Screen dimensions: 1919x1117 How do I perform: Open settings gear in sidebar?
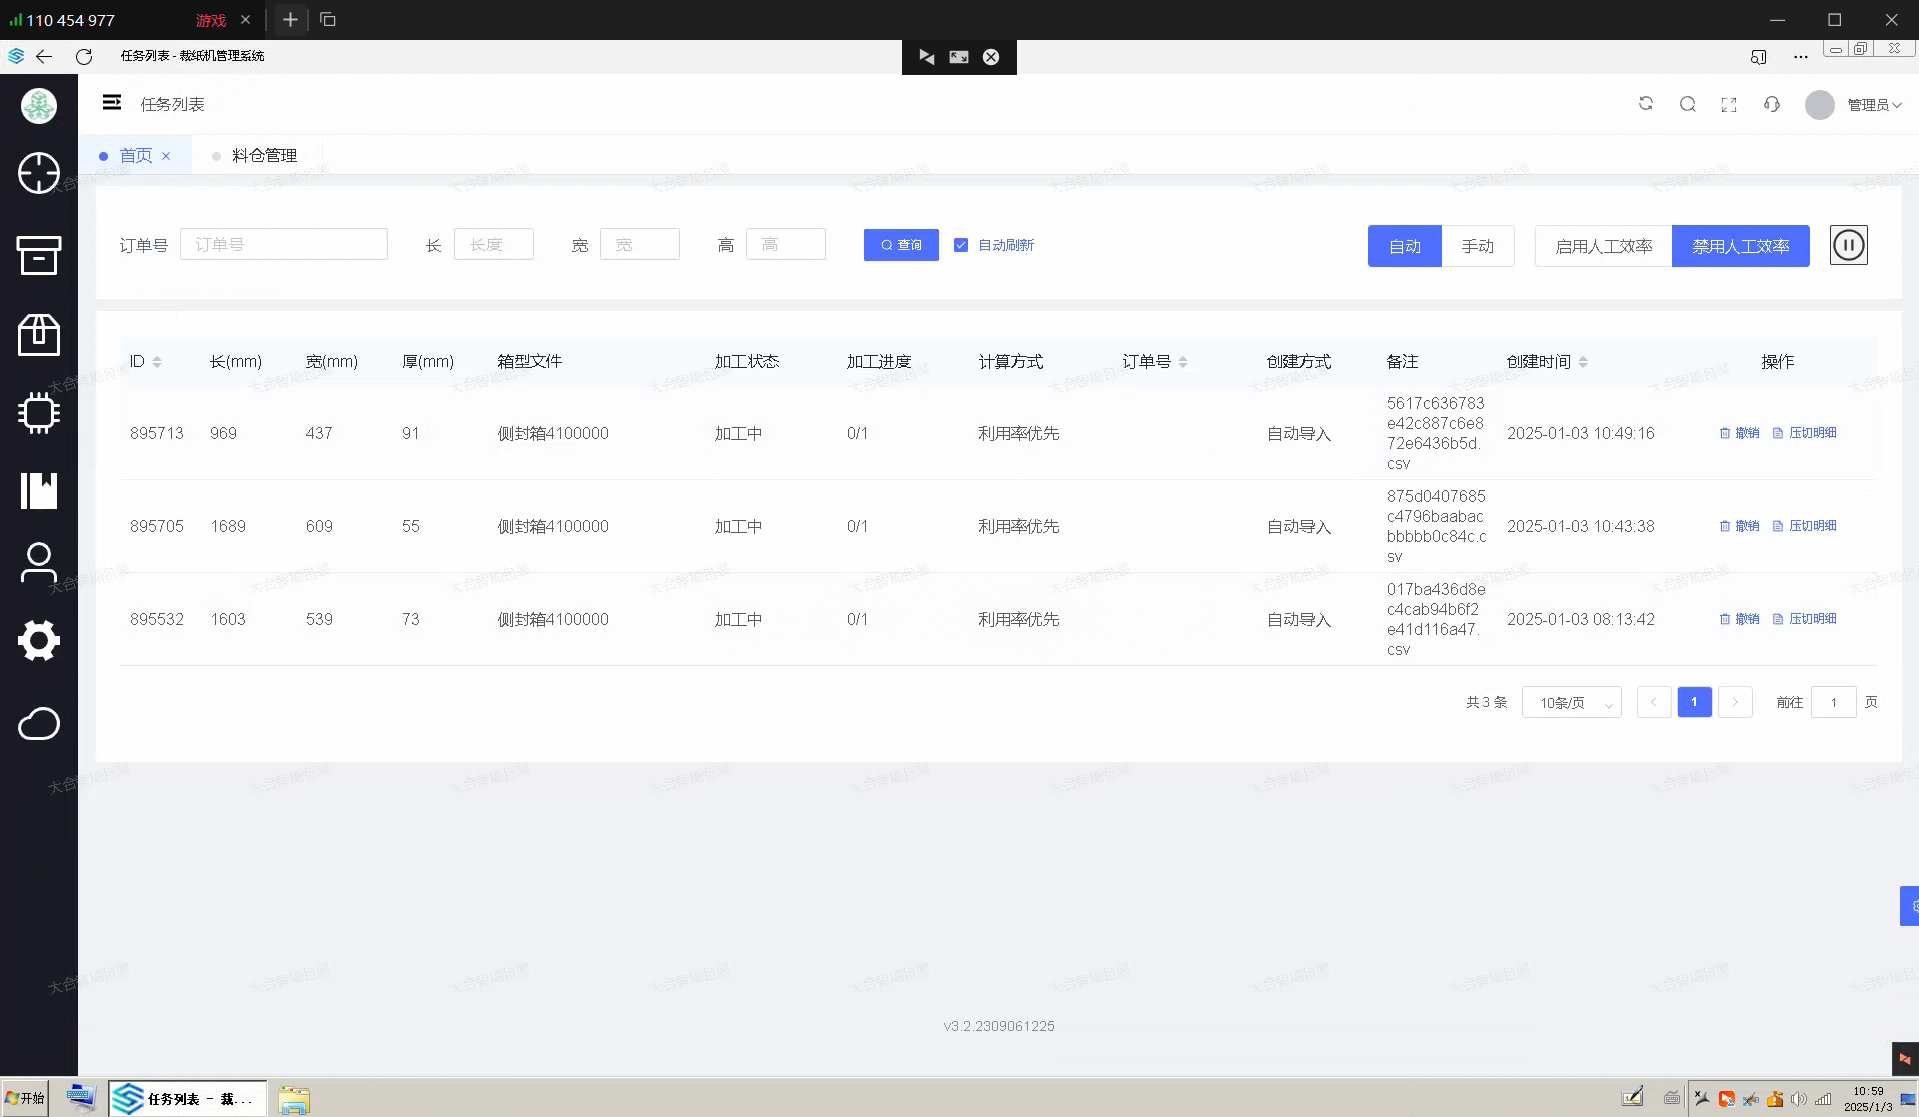coord(39,640)
